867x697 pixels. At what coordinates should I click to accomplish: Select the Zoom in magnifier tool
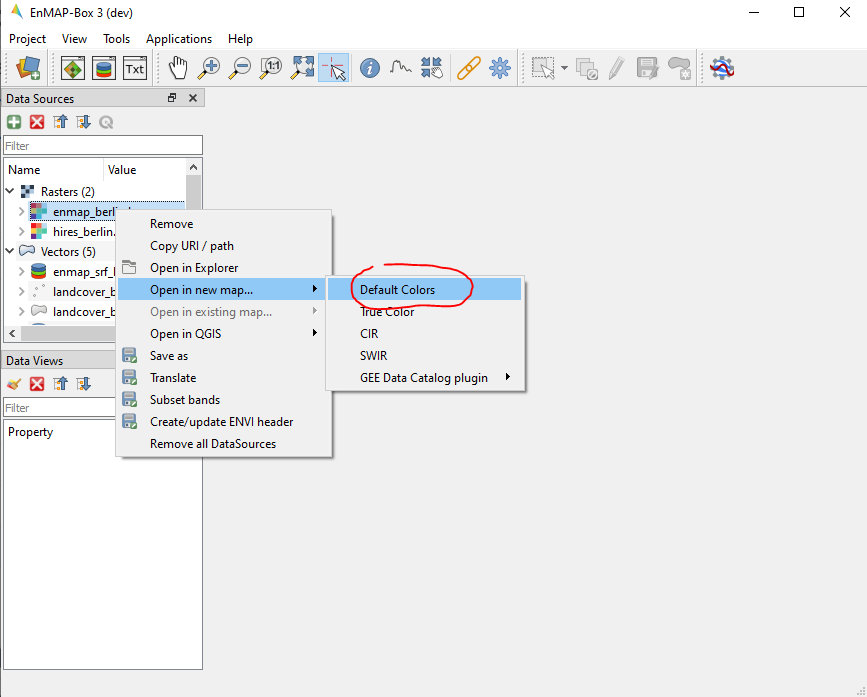(209, 68)
